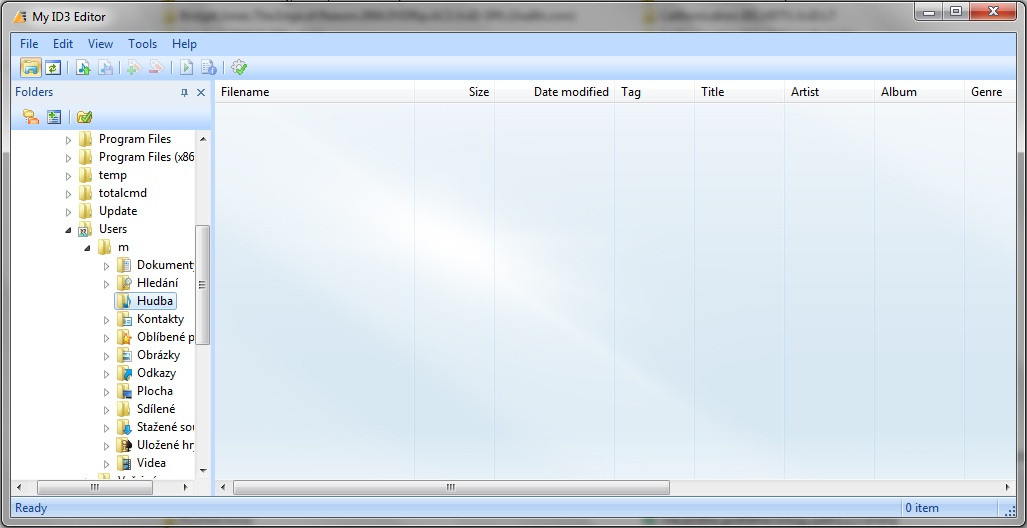Sort by Tag column header
Viewport: 1027px width, 528px height.
(654, 92)
